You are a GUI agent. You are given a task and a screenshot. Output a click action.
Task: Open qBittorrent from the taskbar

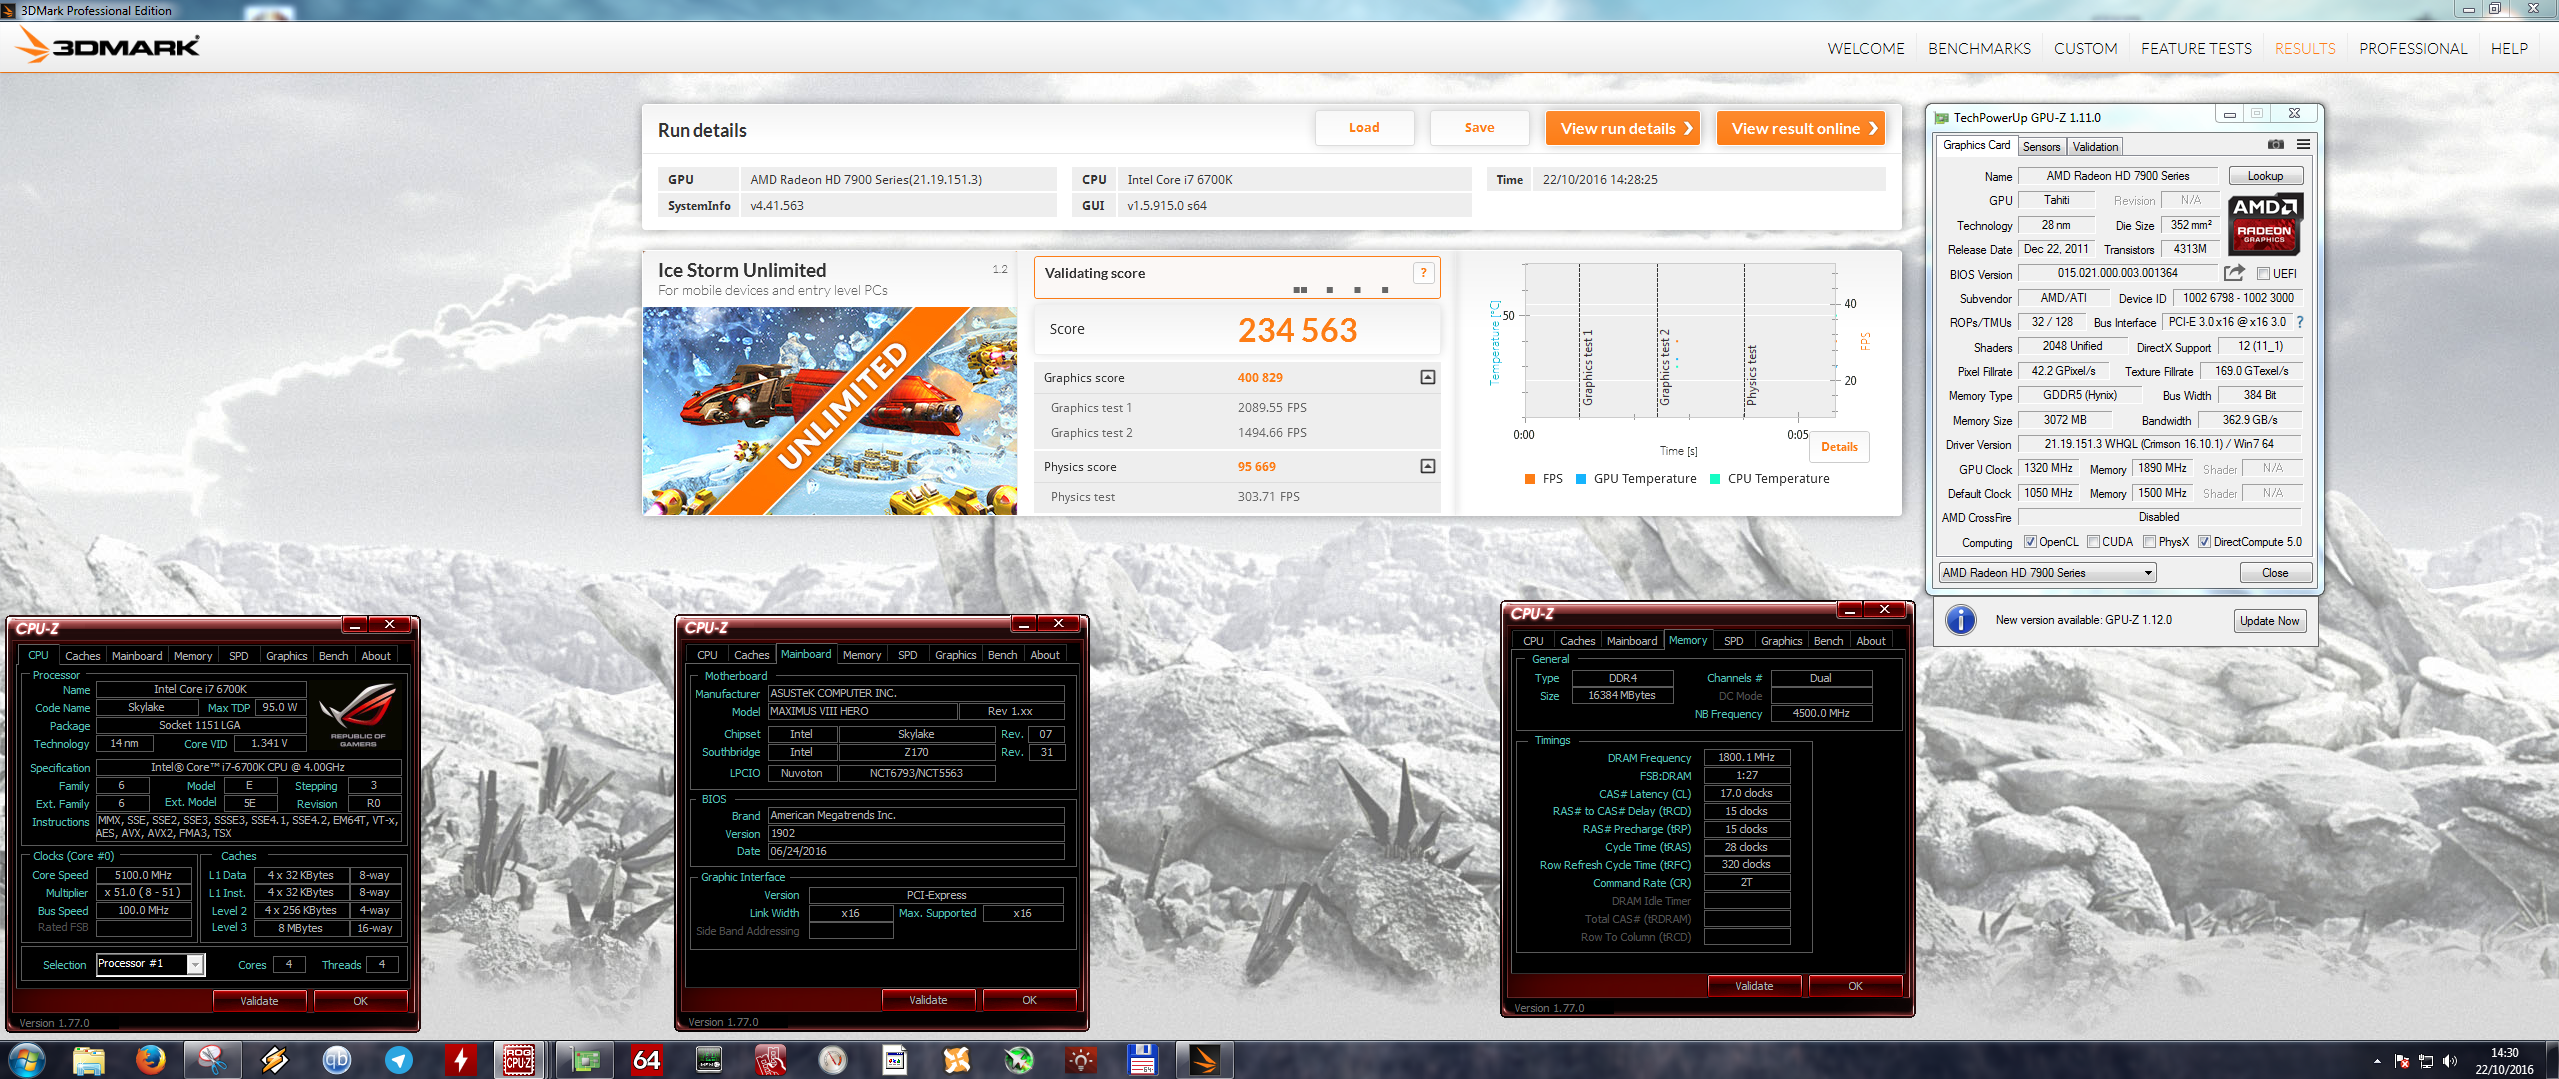[337, 1060]
